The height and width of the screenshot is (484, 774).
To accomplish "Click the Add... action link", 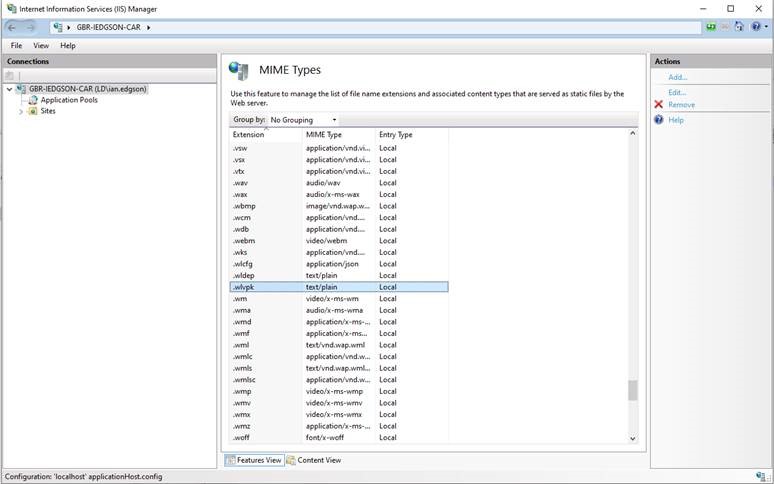I will 677,77.
